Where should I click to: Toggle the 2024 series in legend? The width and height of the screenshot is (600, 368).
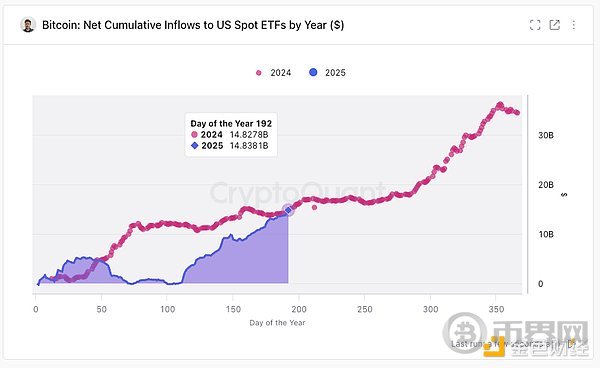(x=274, y=73)
